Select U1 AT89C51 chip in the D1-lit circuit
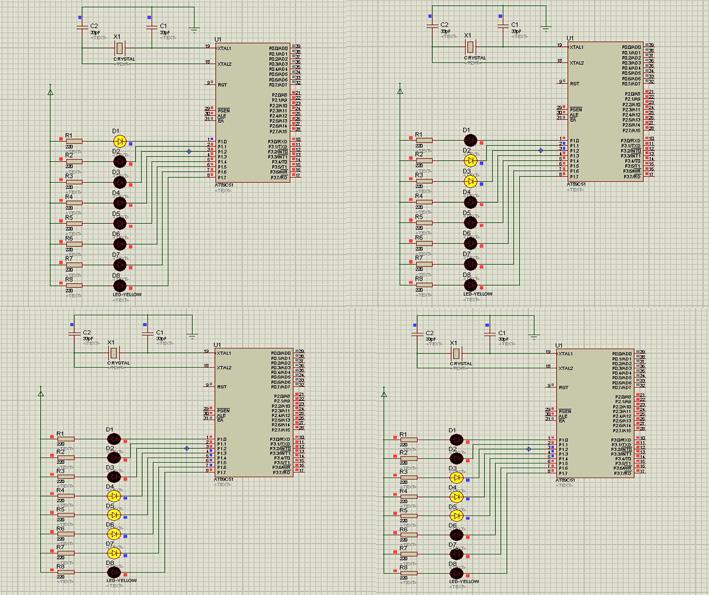709x595 pixels. [253, 113]
